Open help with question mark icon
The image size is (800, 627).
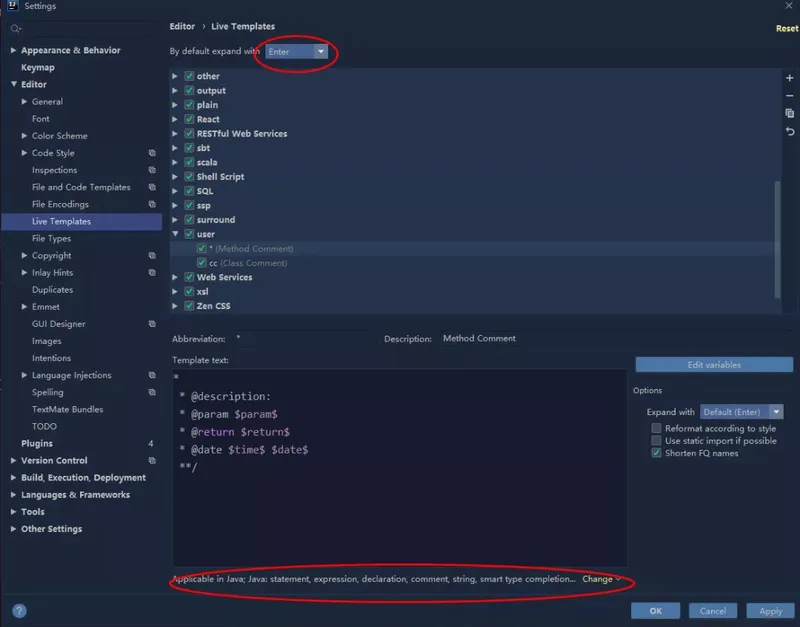pyautogui.click(x=19, y=610)
